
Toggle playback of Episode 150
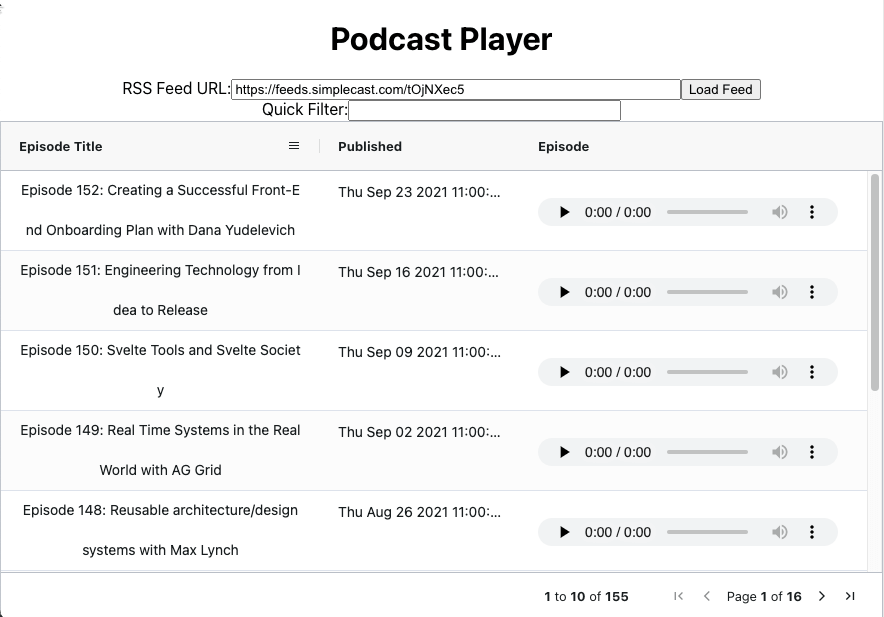click(563, 372)
